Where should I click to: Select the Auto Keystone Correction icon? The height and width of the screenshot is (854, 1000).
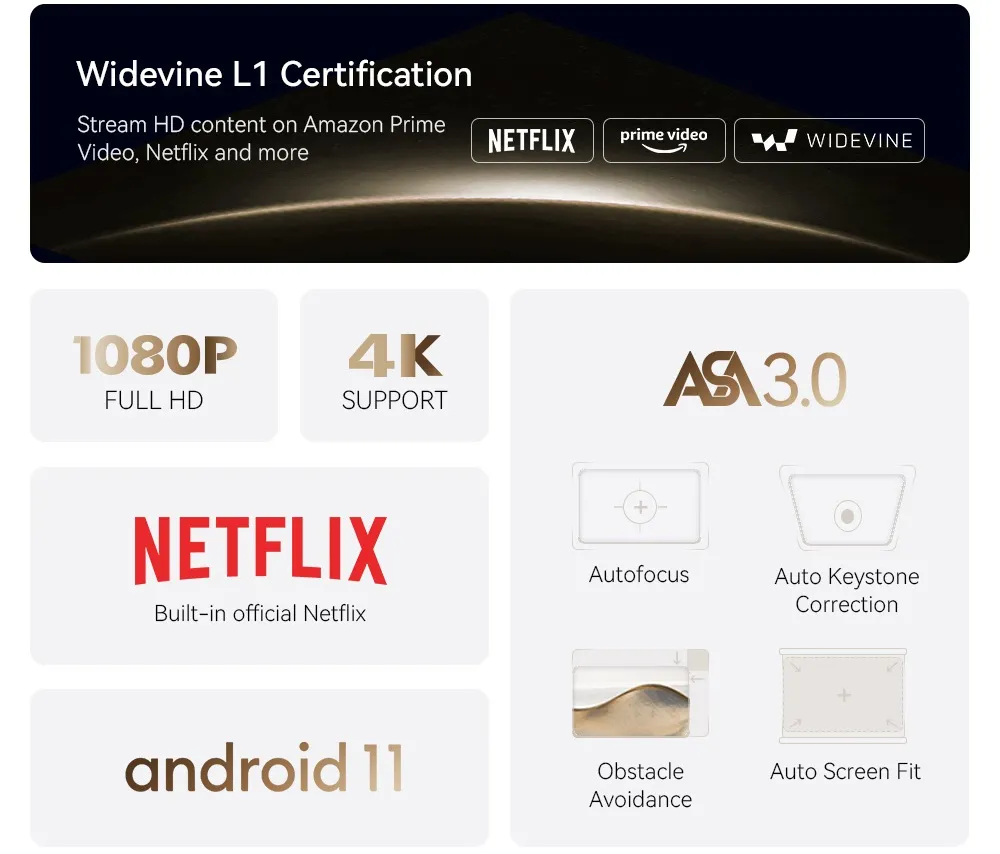click(847, 508)
